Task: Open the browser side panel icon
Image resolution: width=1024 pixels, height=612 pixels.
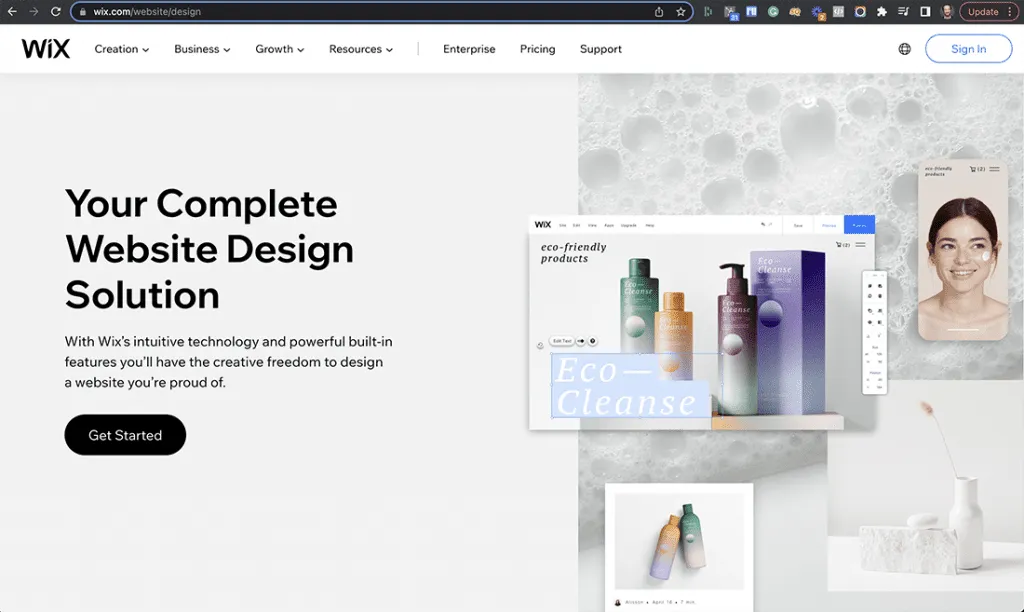Action: (x=925, y=12)
